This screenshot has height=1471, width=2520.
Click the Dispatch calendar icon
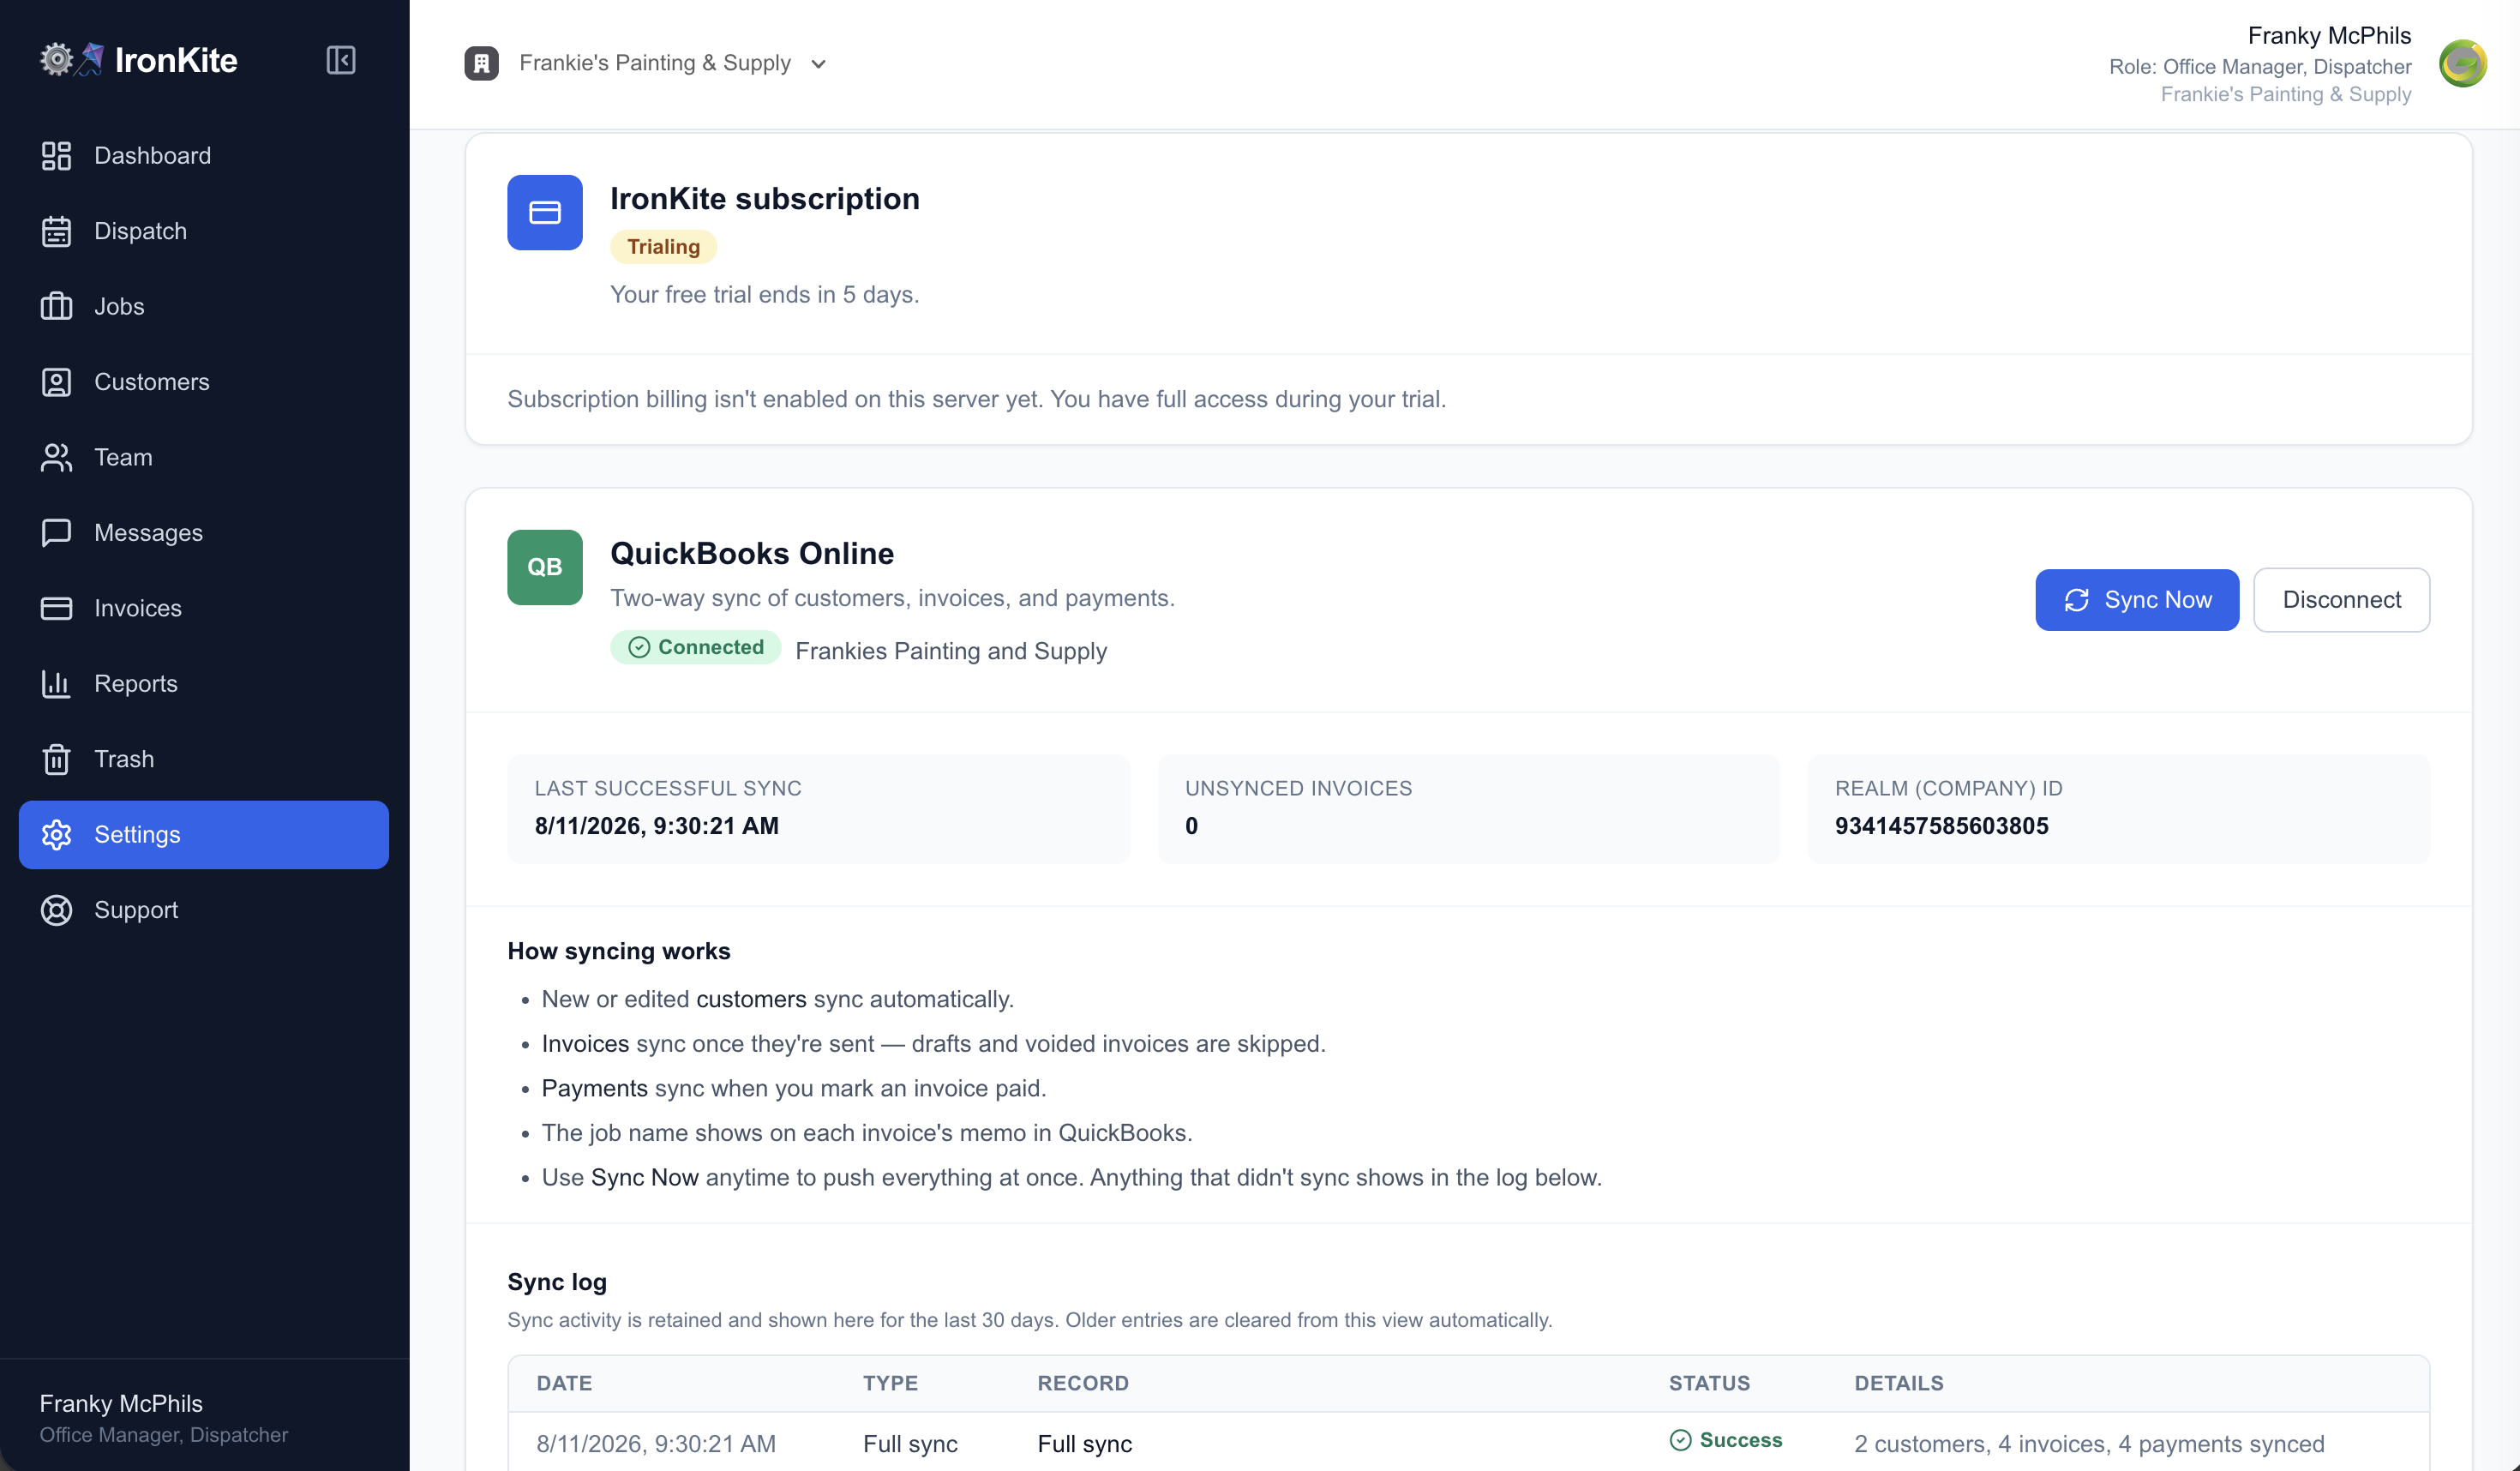click(56, 231)
